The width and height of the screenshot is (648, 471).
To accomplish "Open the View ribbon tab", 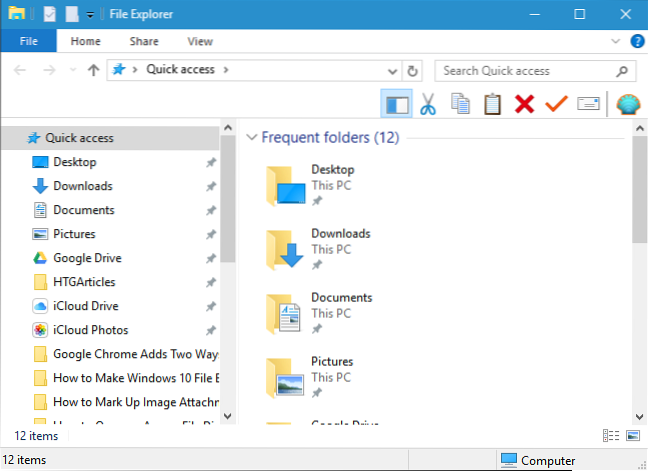I will (200, 41).
